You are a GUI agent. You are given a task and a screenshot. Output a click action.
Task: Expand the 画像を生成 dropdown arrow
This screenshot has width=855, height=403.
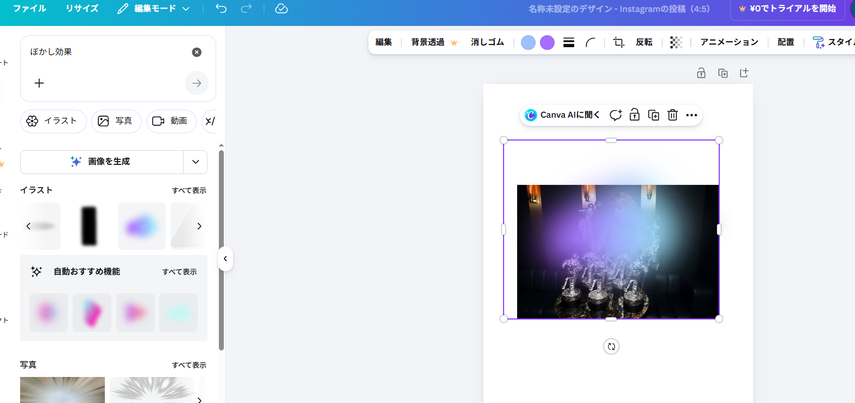coord(195,162)
